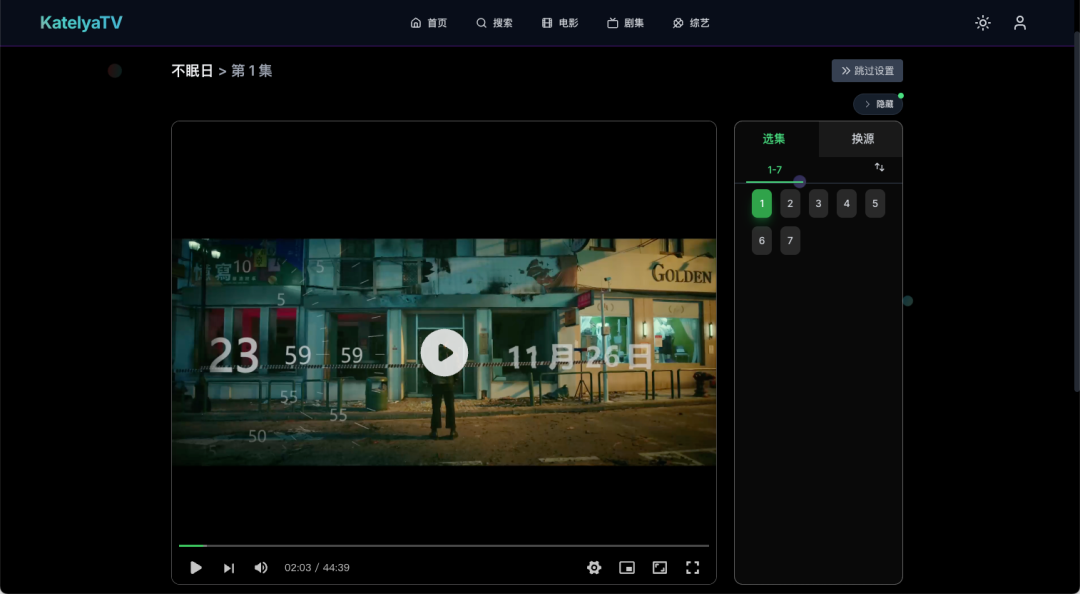Open the search page via magnifier icon

coord(481,22)
